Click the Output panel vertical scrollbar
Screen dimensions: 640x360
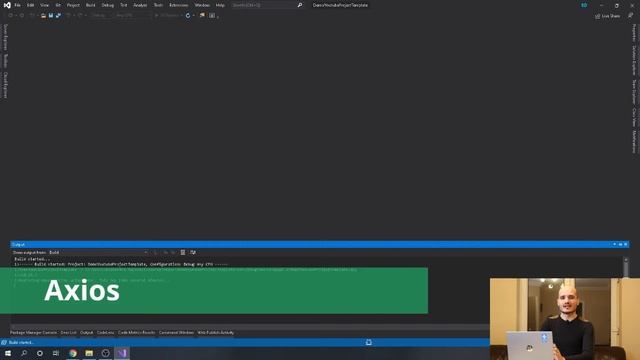click(626, 267)
